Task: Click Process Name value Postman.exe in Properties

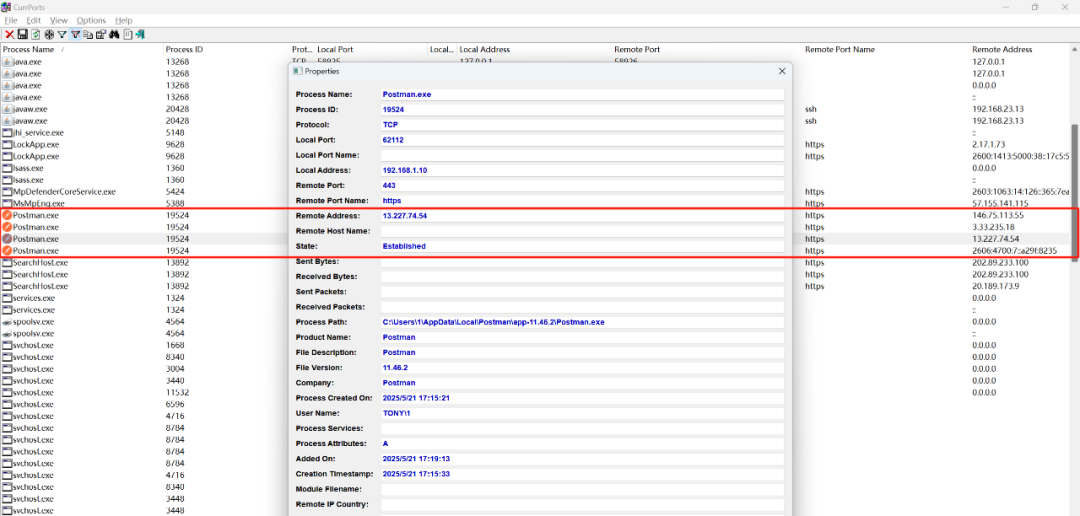Action: pos(406,94)
